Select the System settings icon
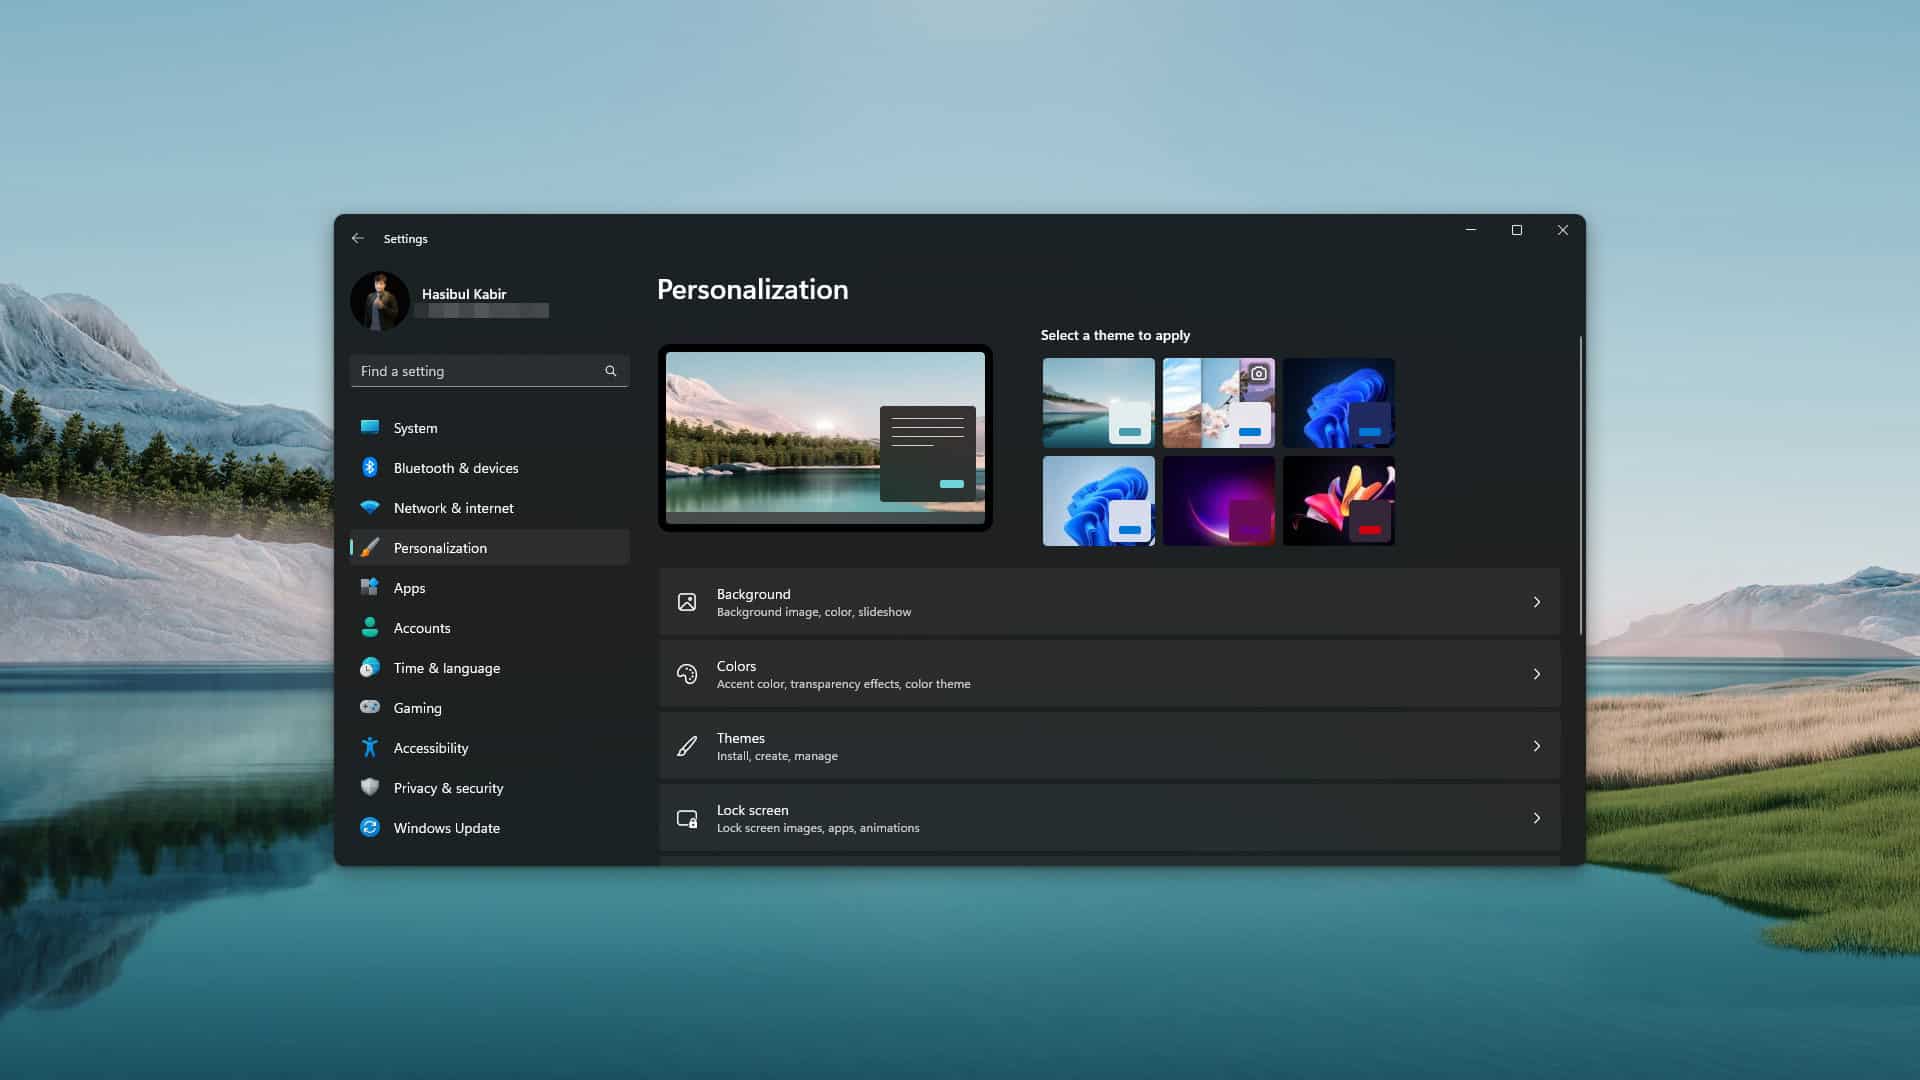 pyautogui.click(x=370, y=427)
